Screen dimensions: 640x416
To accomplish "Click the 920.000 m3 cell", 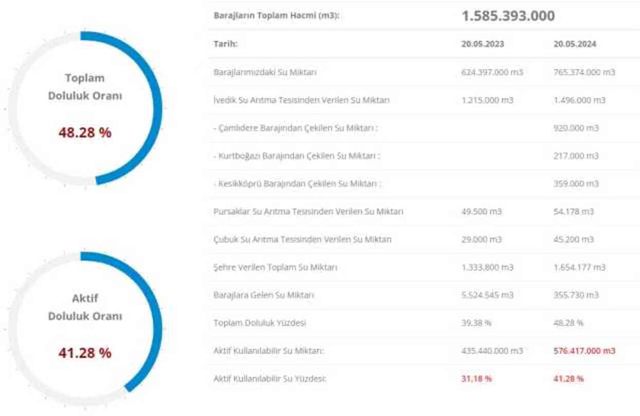I will (x=576, y=128).
